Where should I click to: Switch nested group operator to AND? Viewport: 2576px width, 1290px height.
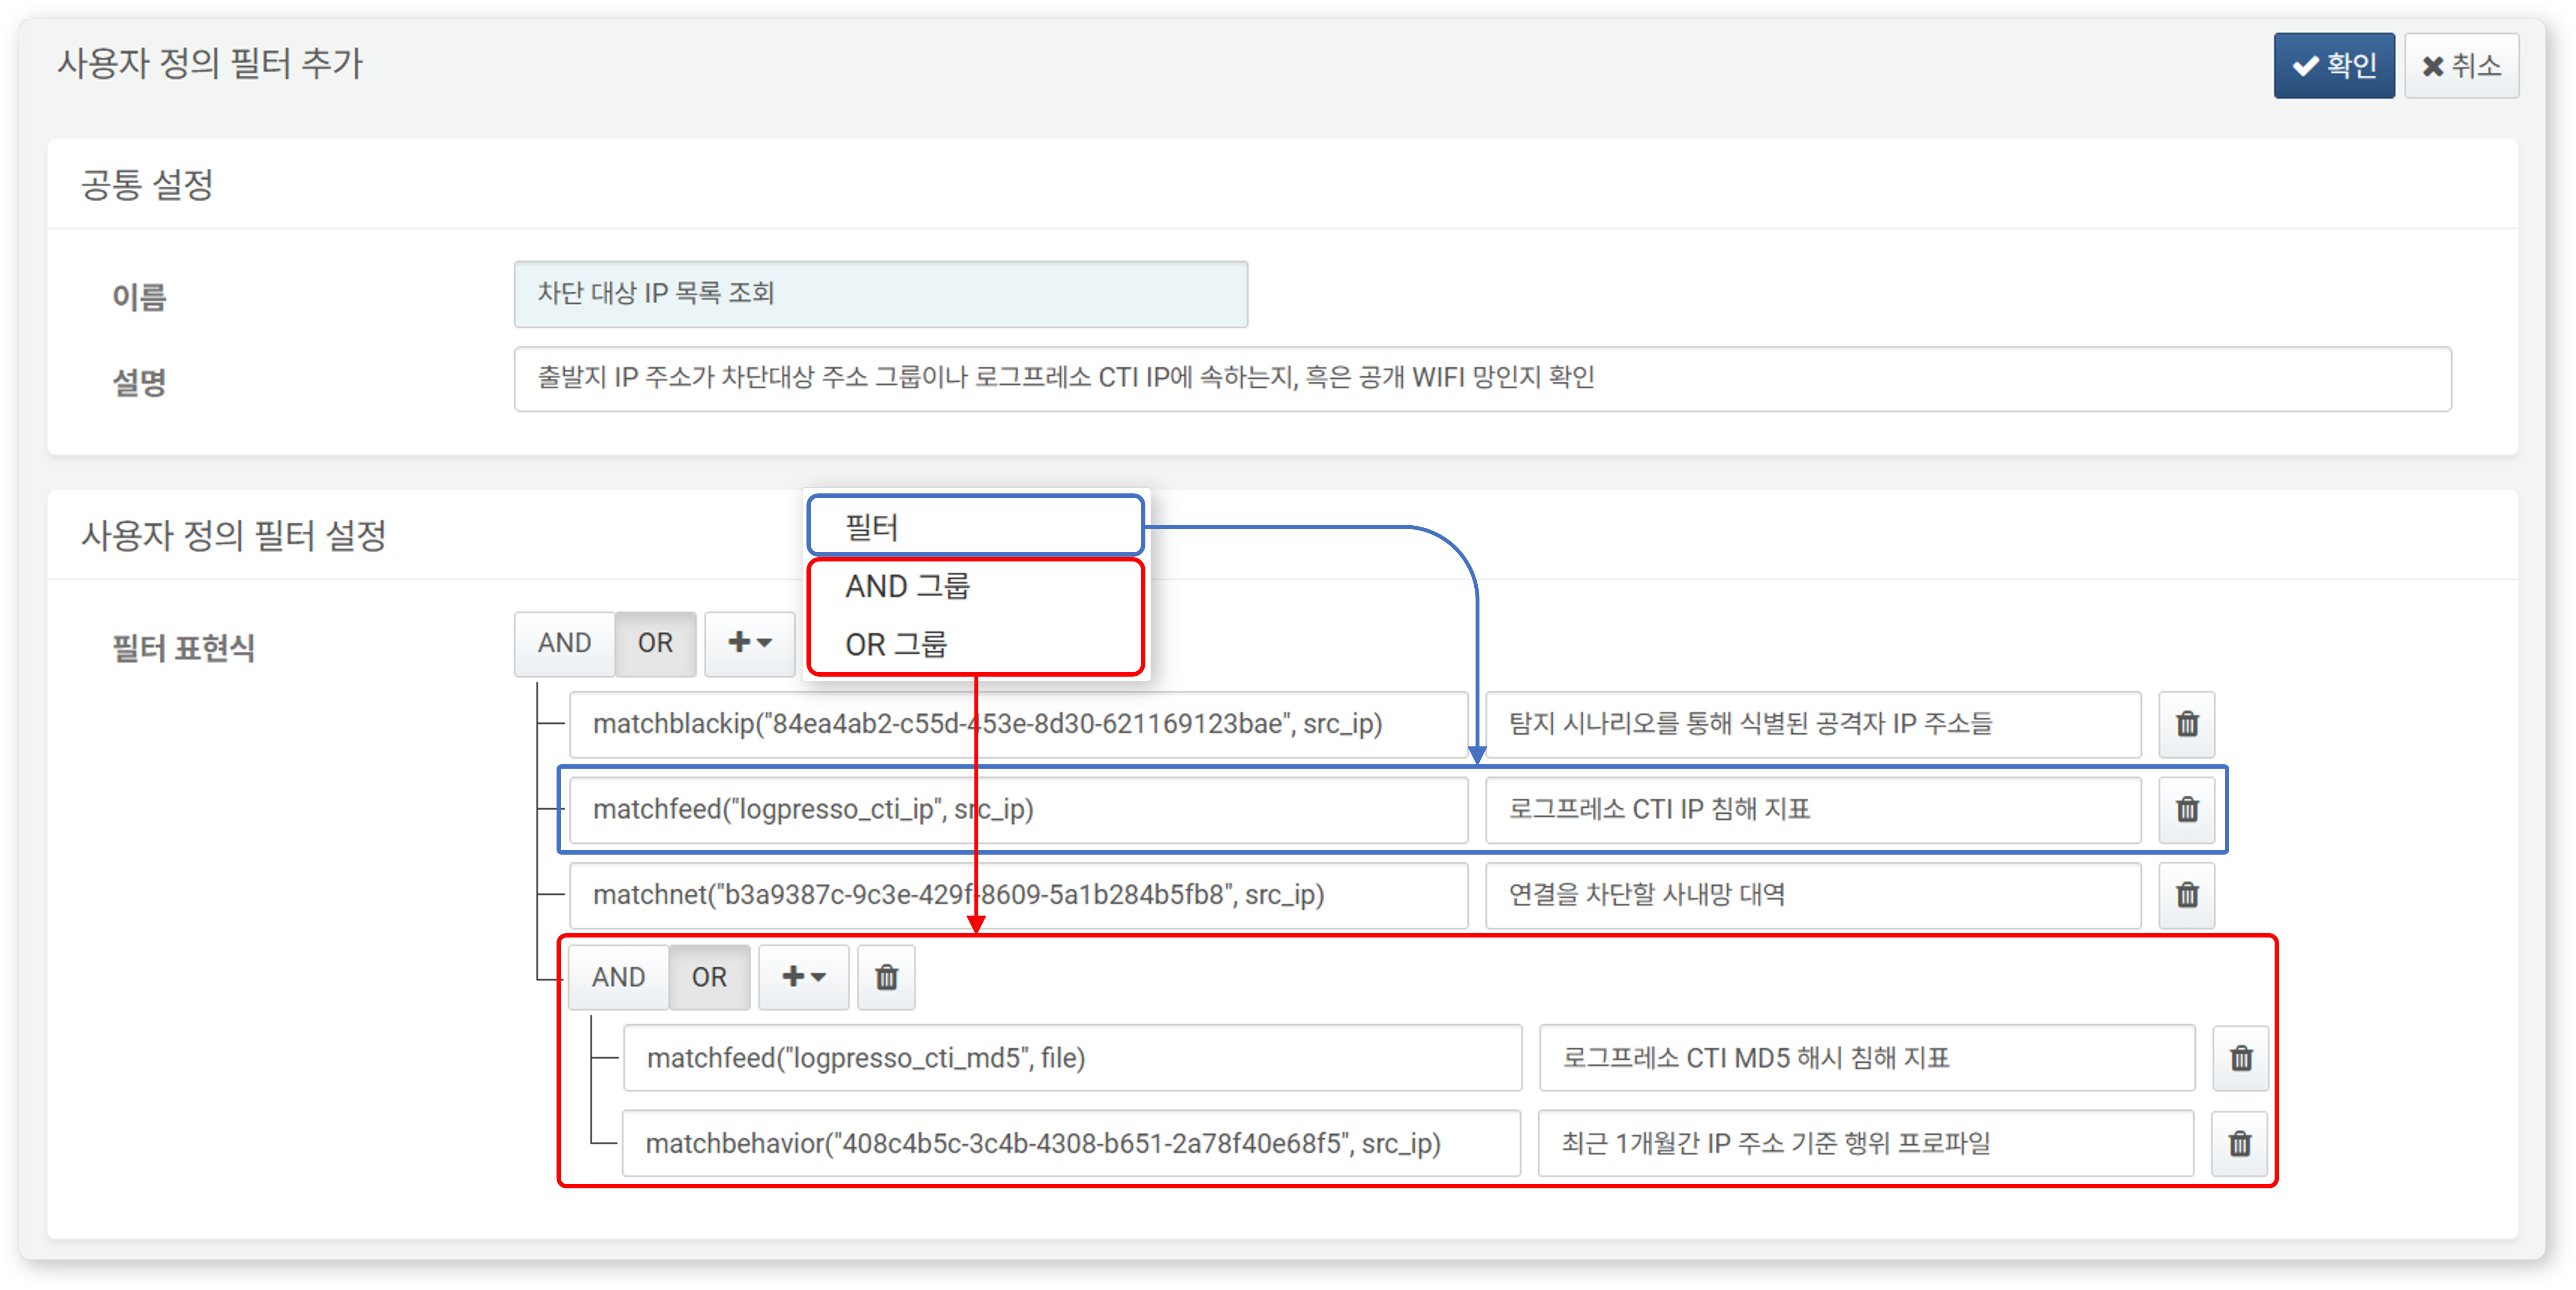click(619, 977)
